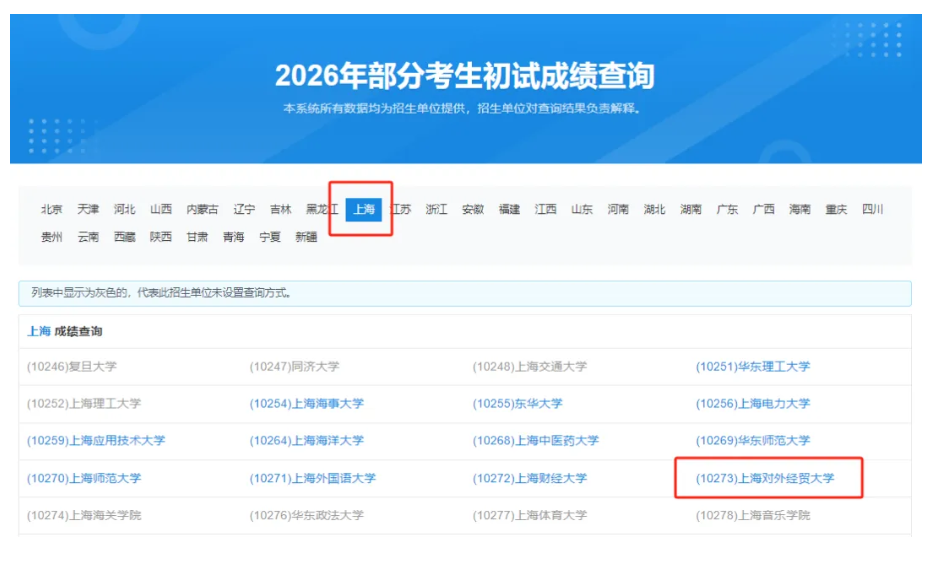Image resolution: width=935 pixels, height=564 pixels.
Task: Select the 新疆 province tab
Action: [x=306, y=237]
